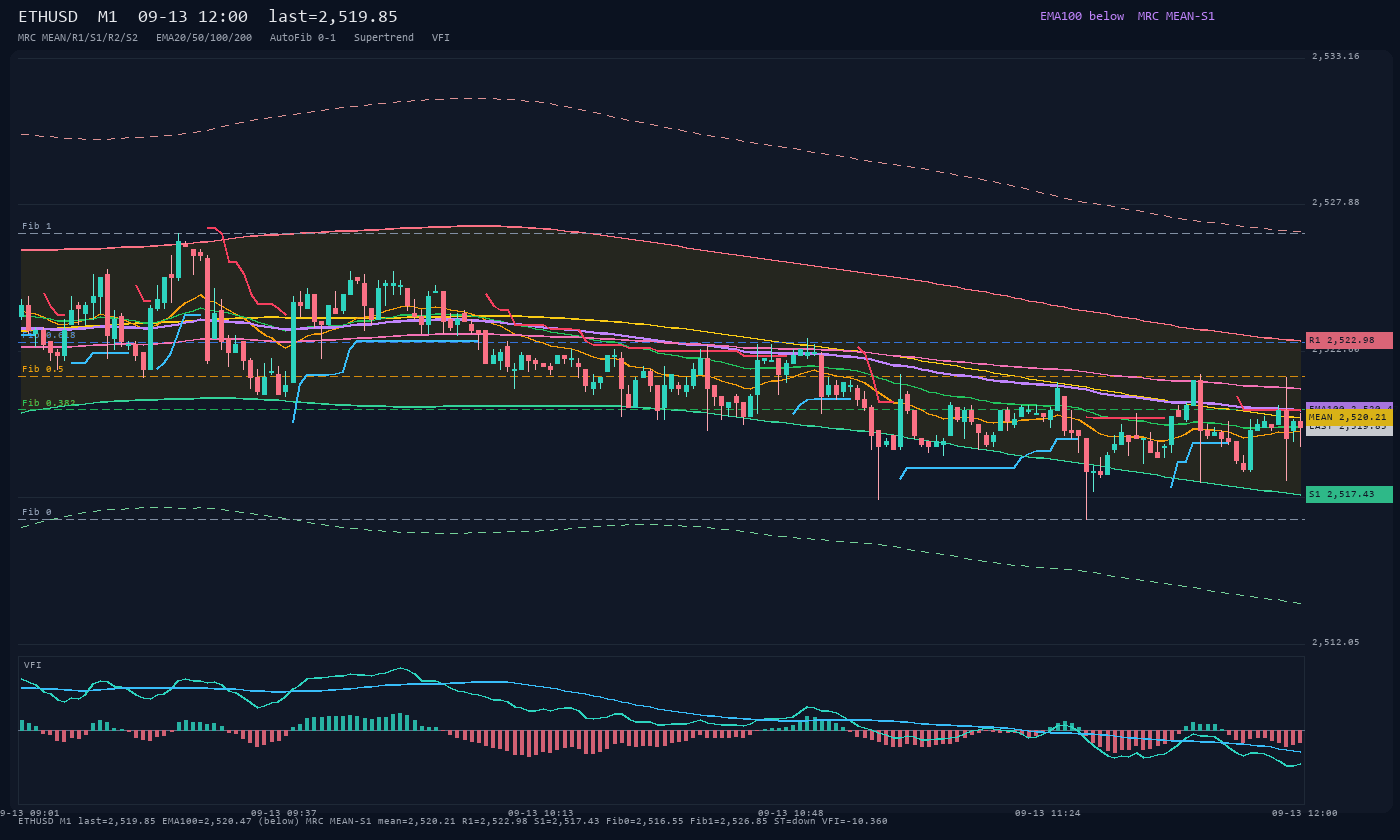Click the "09-13 10:48" time axis label
Viewport: 1400px width, 840px height.
[x=791, y=813]
